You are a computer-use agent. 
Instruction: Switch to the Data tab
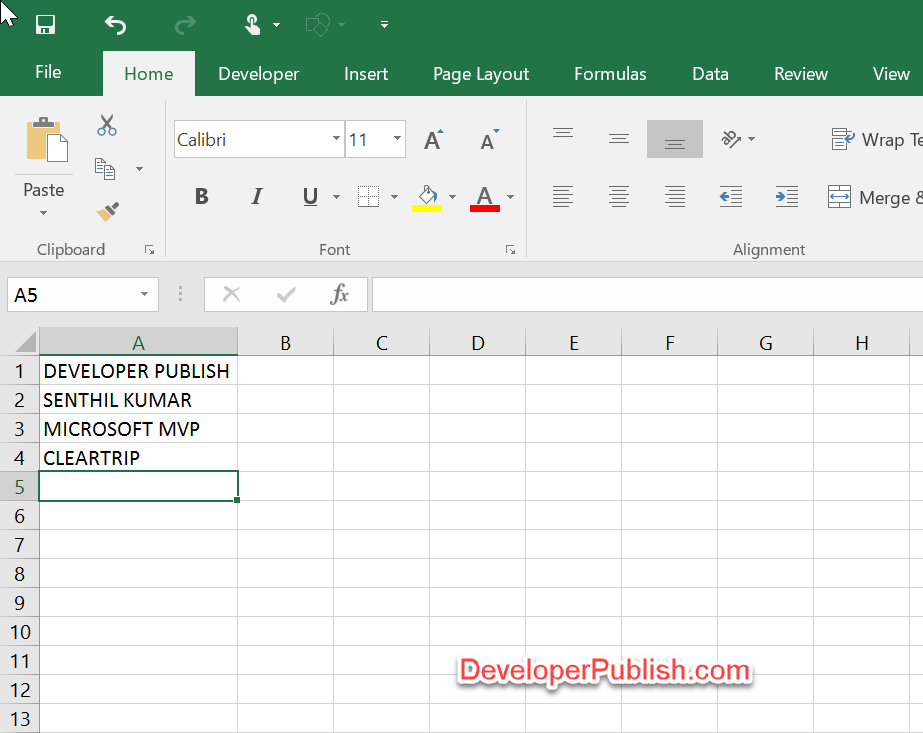point(710,74)
